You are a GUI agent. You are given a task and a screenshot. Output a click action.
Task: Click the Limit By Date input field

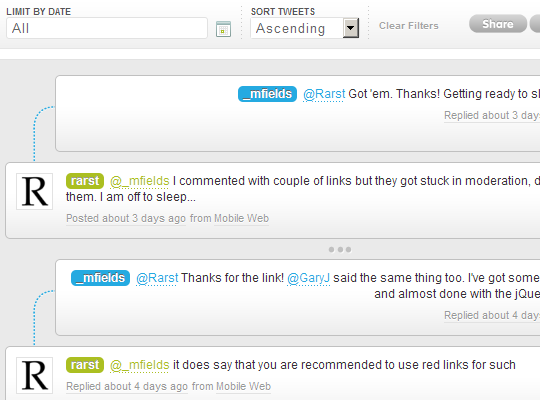point(107,28)
